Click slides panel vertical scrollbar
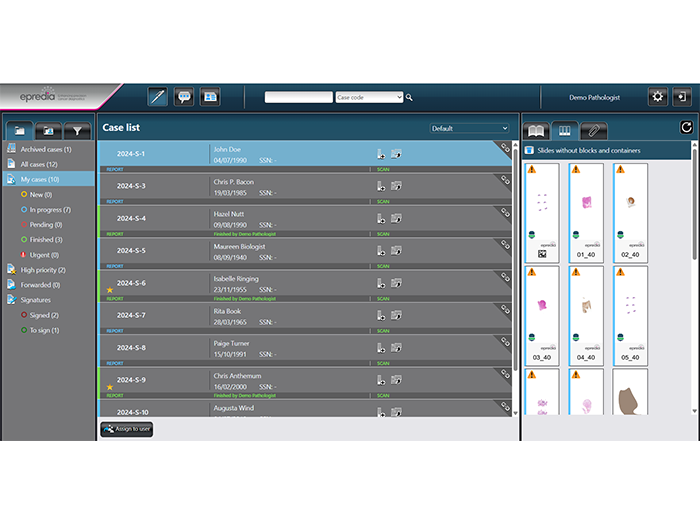 pos(695,204)
